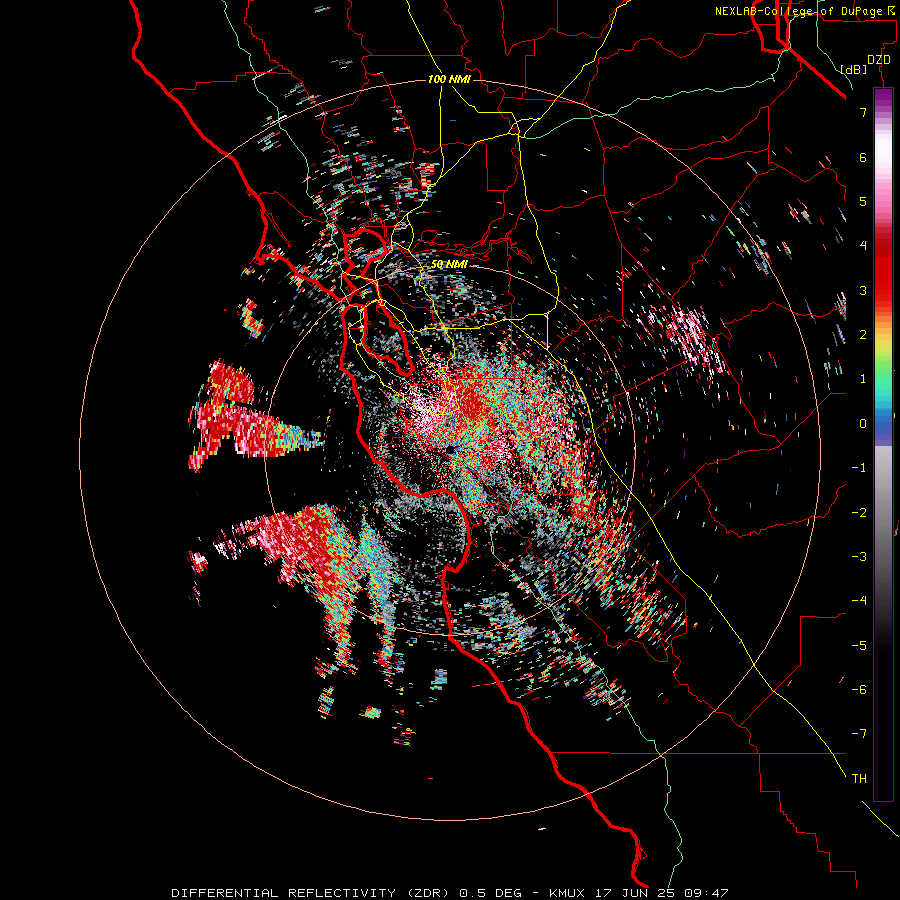This screenshot has height=900, width=900.
Task: Click the '-6' value on the color scale
Action: 859,690
